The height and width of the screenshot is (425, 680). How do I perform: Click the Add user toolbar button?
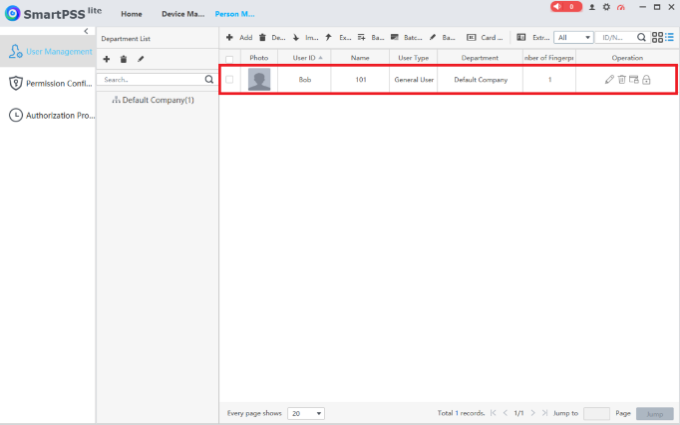coord(239,38)
